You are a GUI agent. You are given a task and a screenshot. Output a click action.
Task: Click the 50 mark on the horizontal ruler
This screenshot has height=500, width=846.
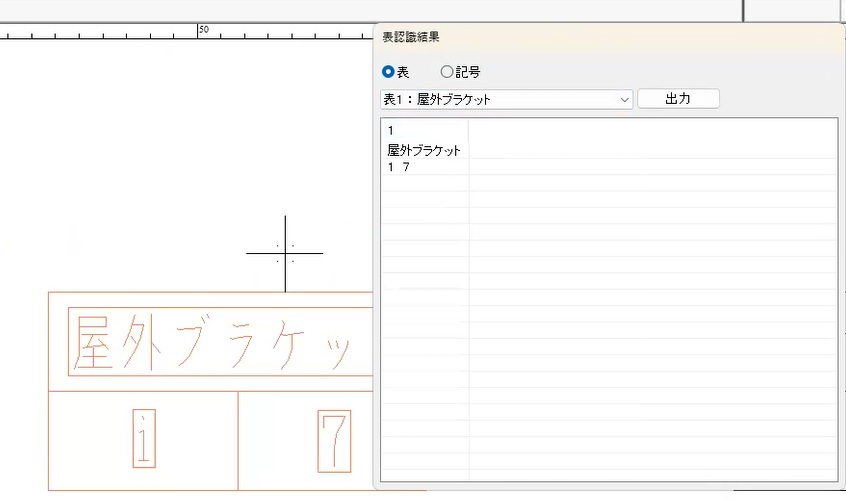click(x=203, y=30)
